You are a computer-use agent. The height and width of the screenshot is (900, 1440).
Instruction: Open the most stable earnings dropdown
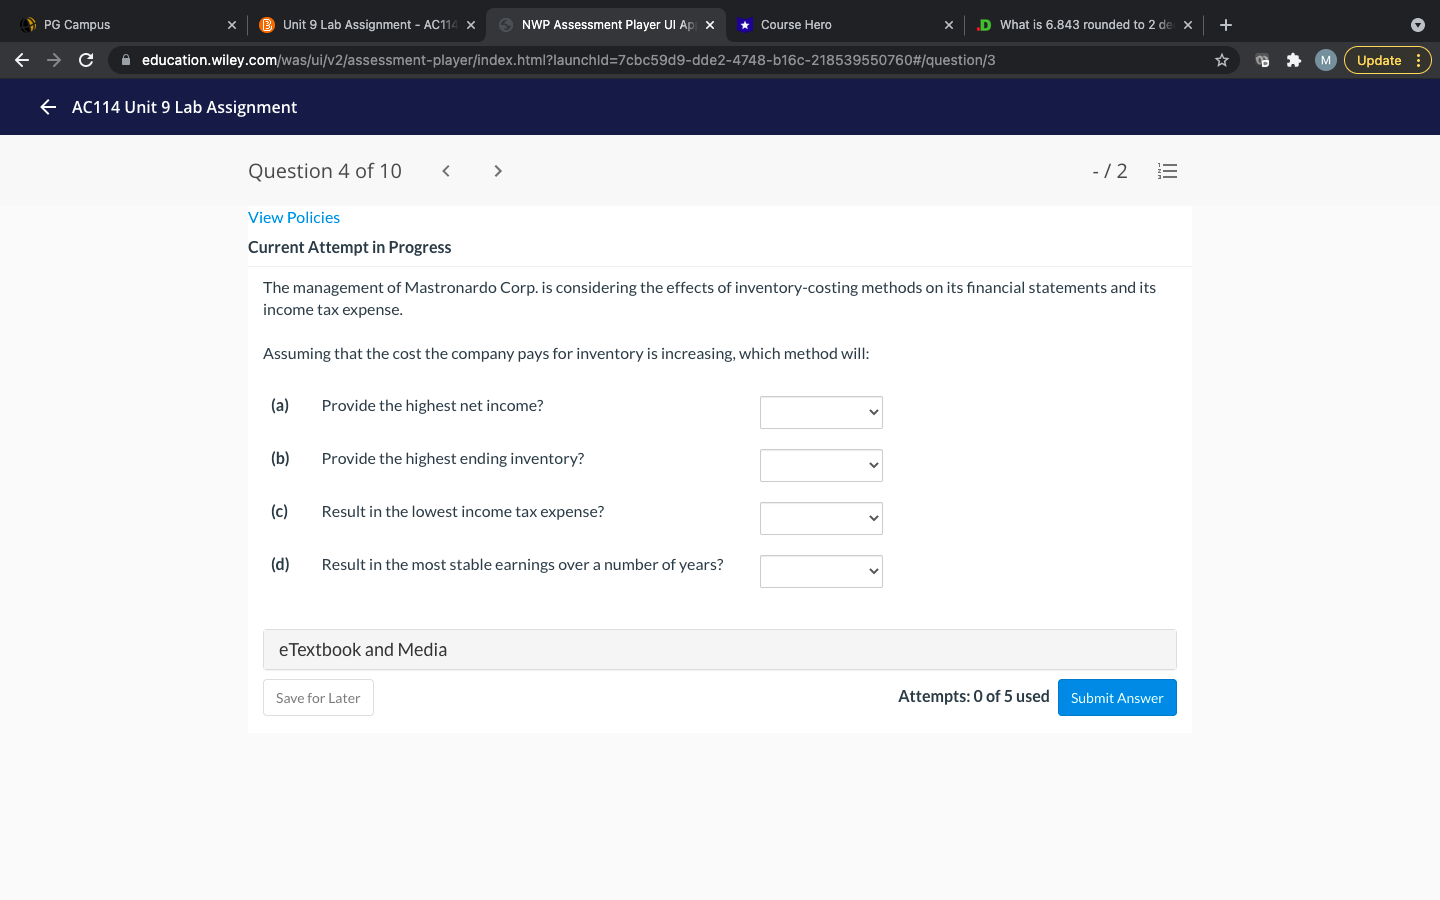[821, 571]
